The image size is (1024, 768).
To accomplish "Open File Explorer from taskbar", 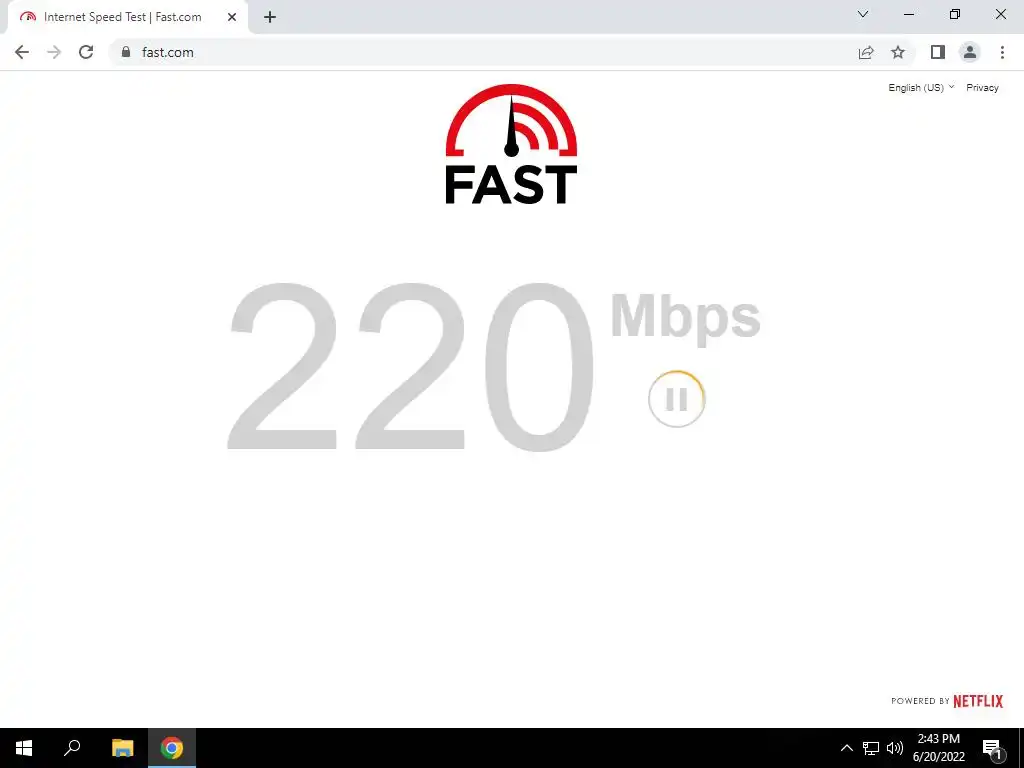I will [122, 748].
